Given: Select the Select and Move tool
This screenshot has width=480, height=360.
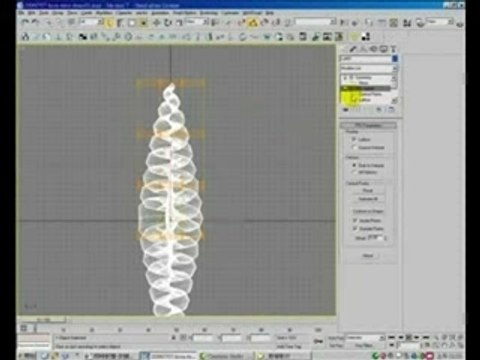Looking at the screenshot, I should click(156, 23).
